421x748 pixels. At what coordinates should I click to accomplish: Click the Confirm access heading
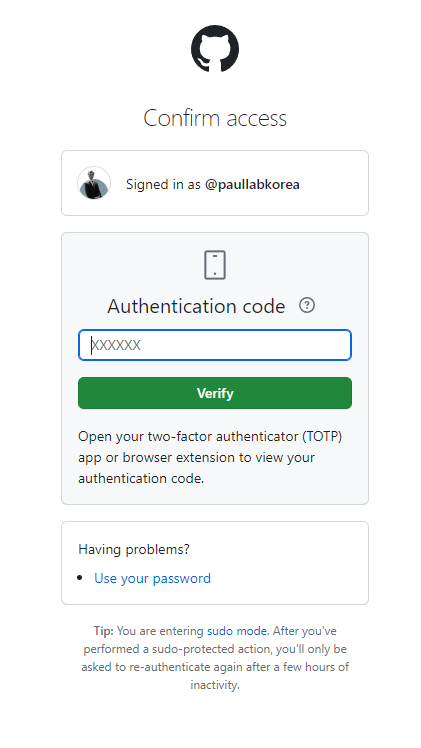click(215, 118)
